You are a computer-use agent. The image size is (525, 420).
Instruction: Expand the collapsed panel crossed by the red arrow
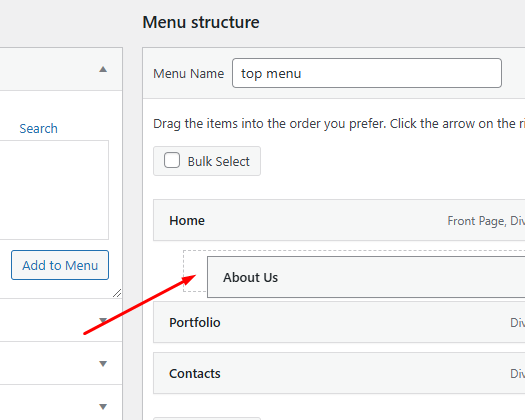[x=103, y=321]
